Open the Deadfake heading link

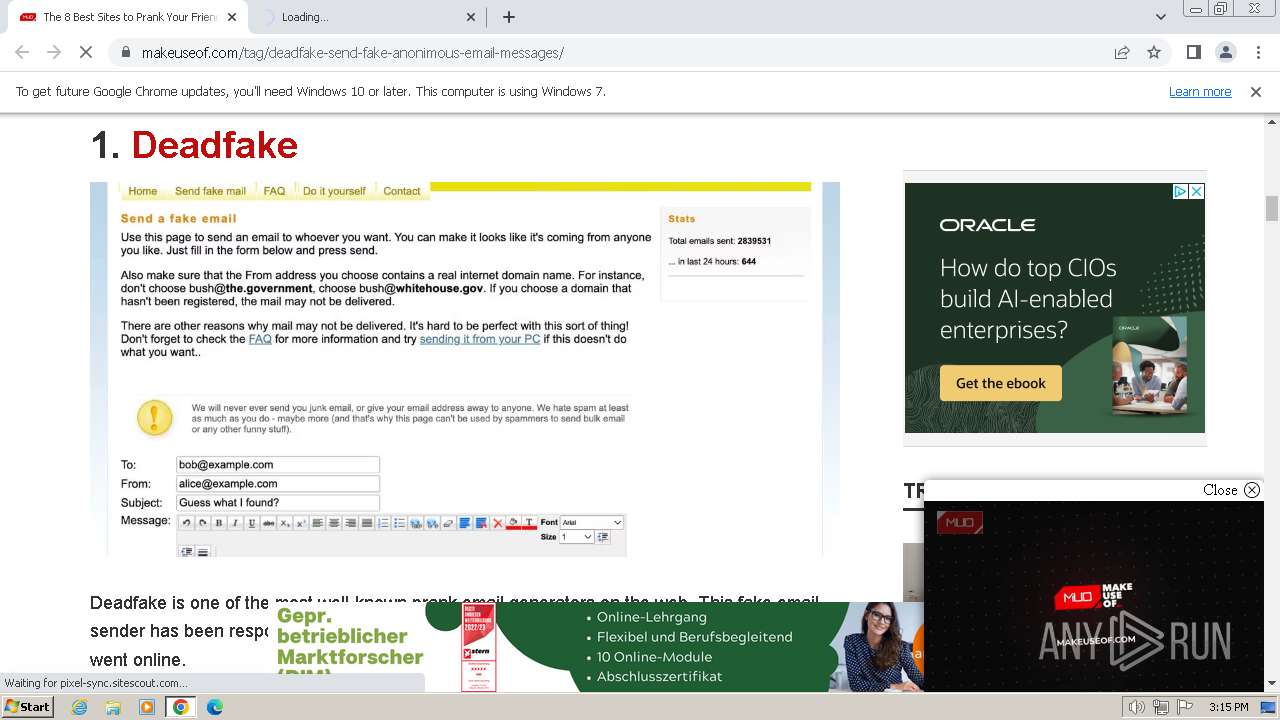[x=214, y=146]
